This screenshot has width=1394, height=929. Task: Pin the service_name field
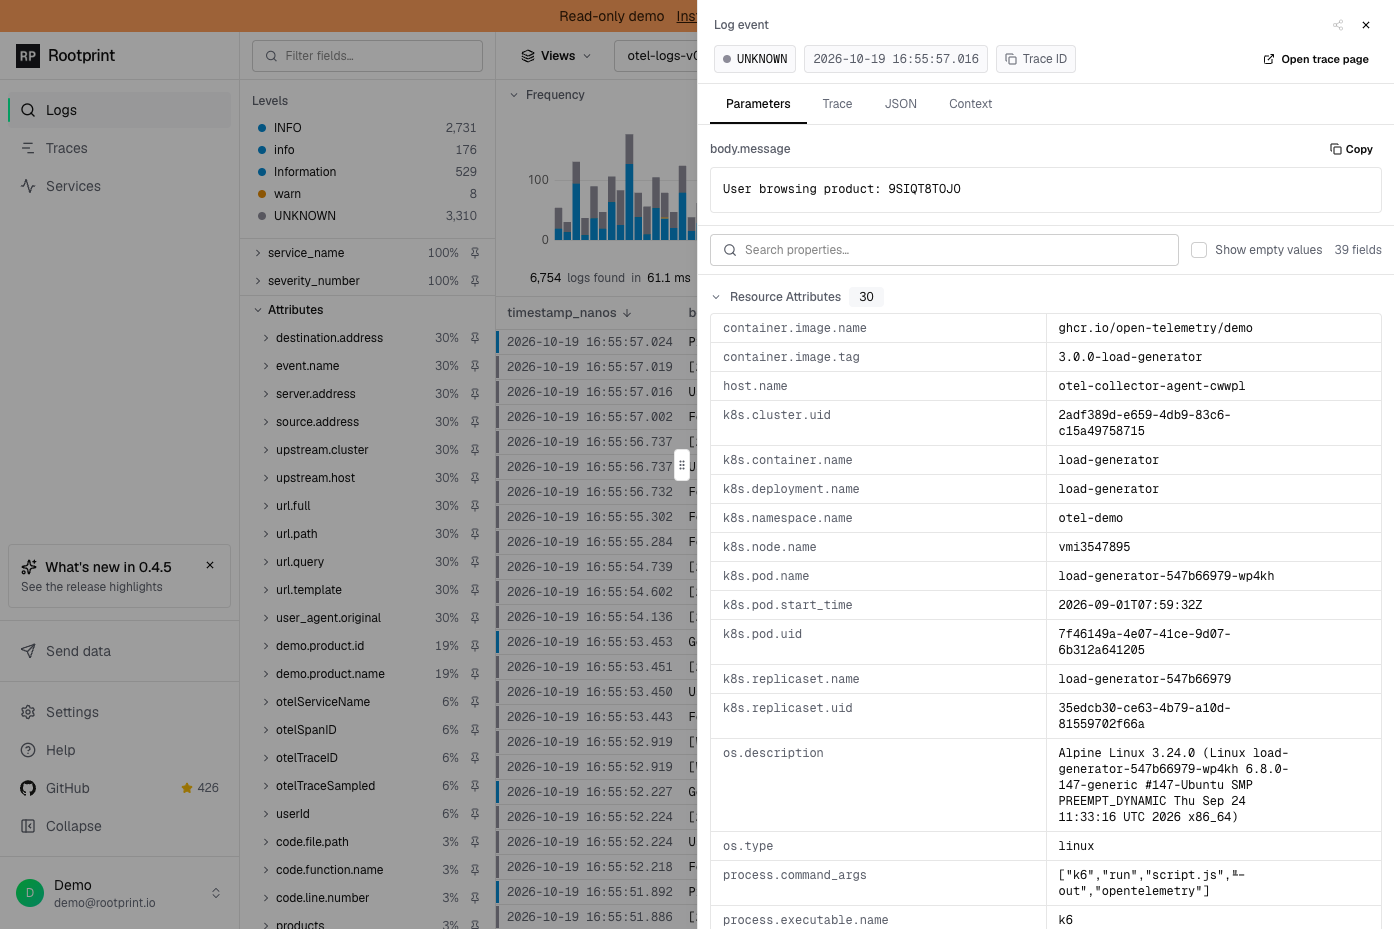click(x=475, y=253)
